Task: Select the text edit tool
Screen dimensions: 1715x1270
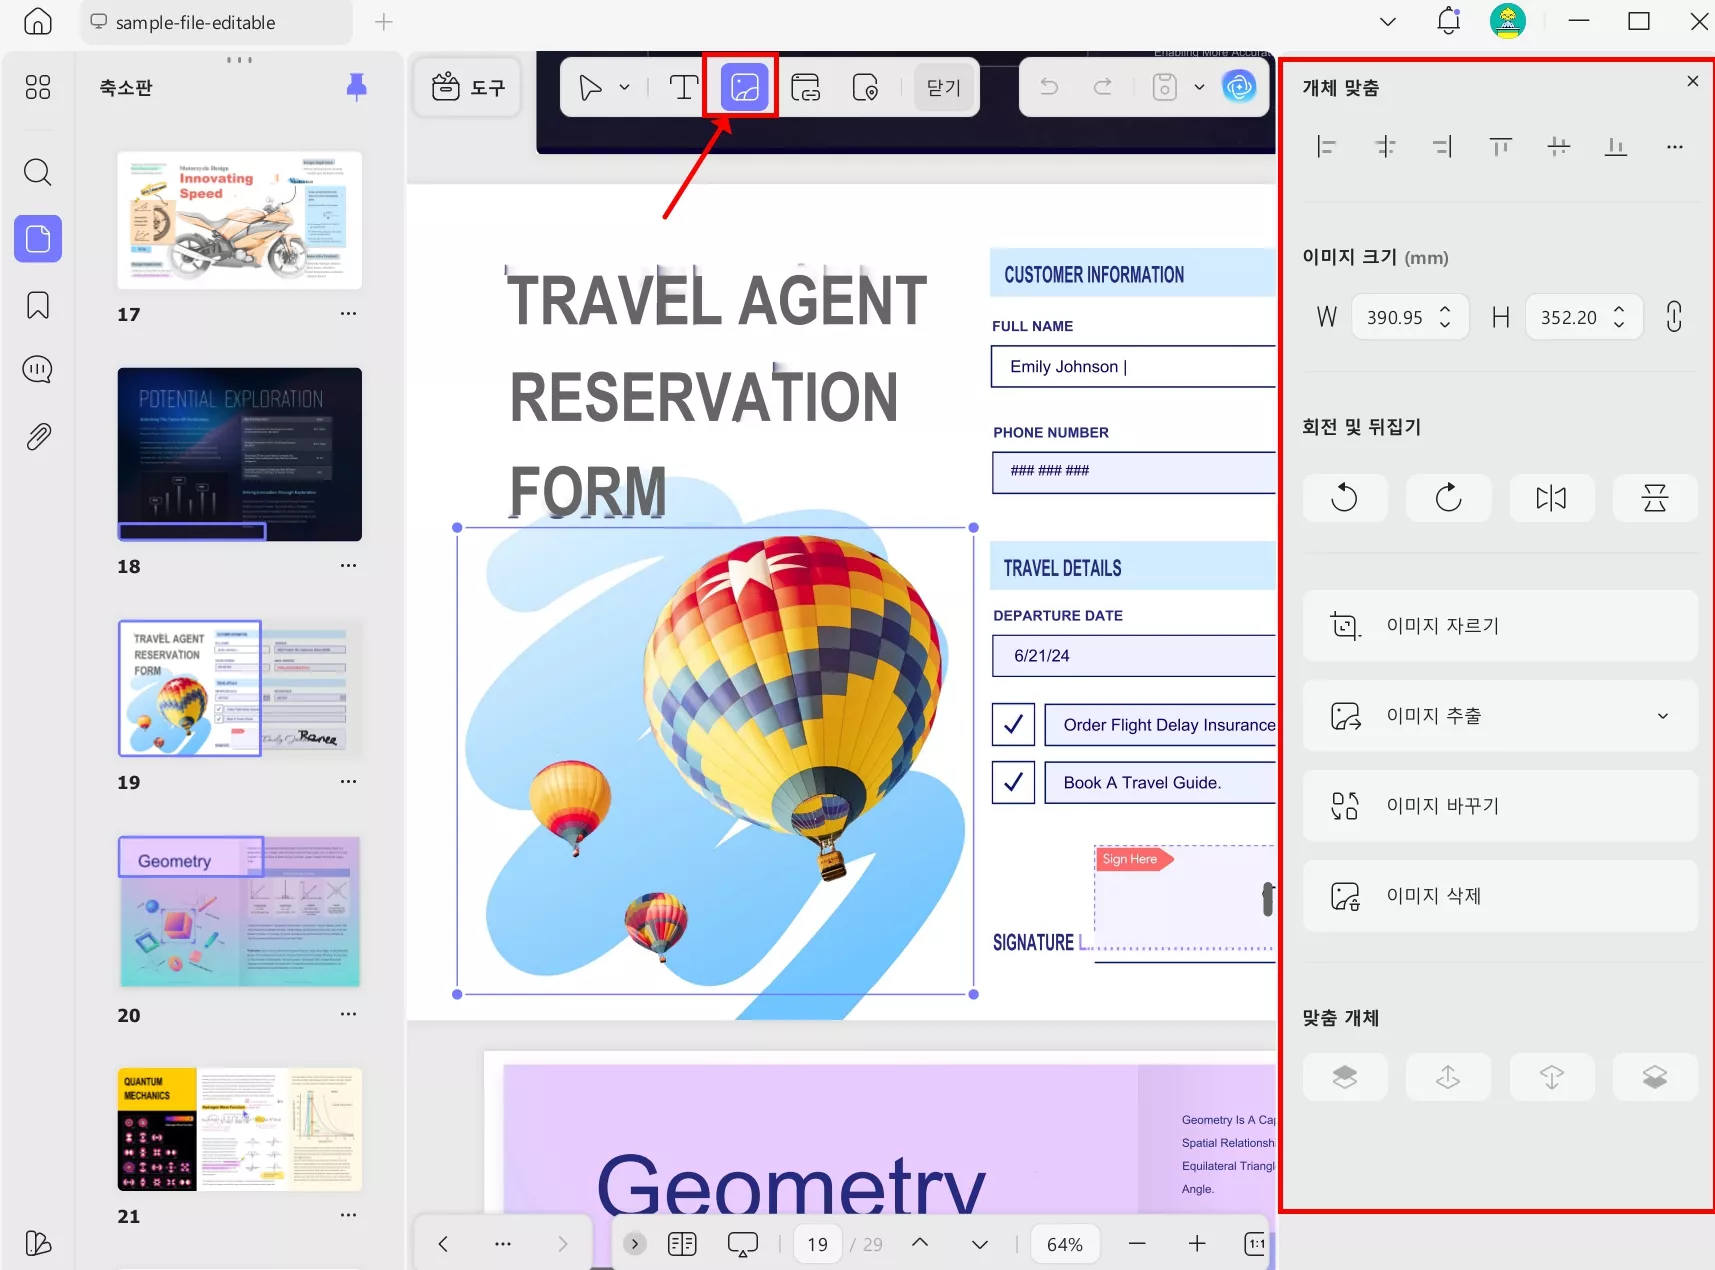Action: pyautogui.click(x=683, y=88)
